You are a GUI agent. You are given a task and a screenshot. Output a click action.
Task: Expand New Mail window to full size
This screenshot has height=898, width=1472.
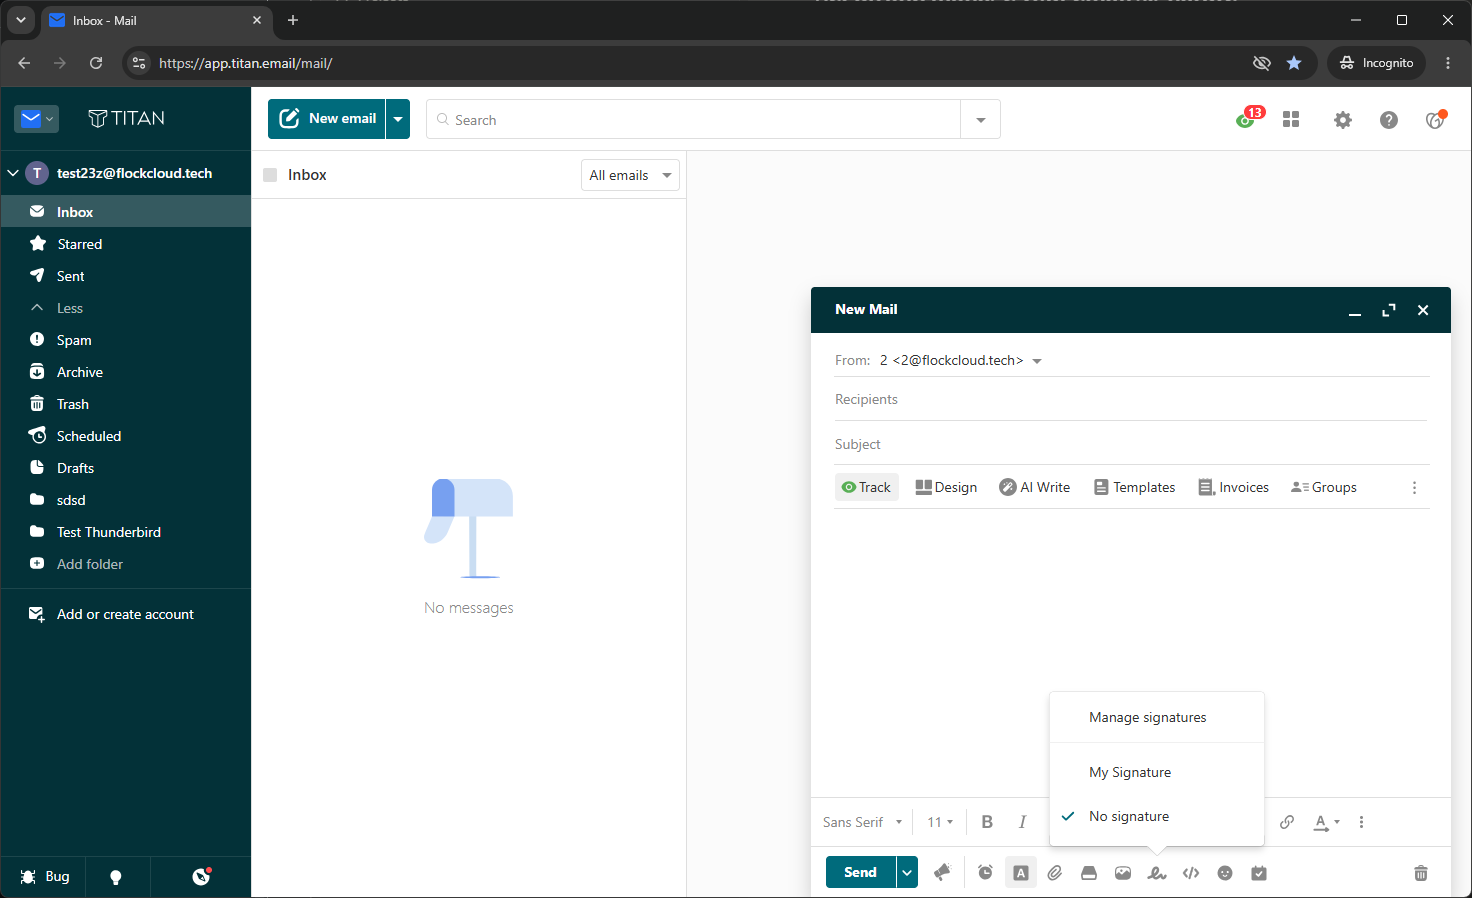tap(1389, 310)
